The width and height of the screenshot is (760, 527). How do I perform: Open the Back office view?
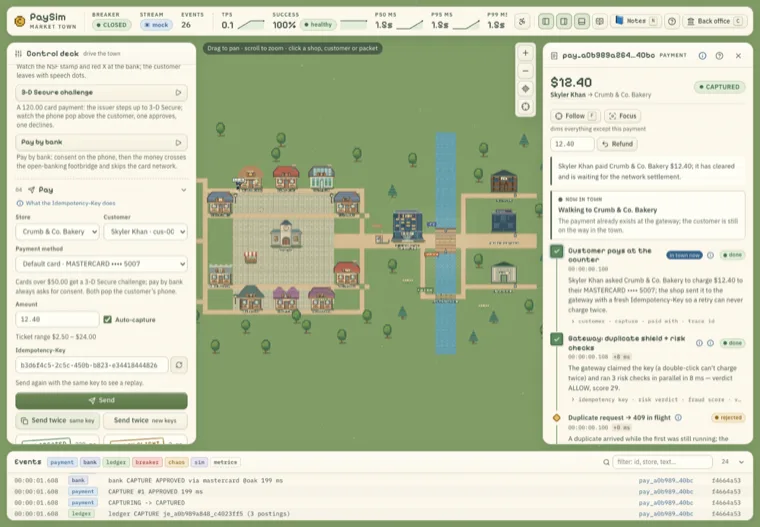point(713,21)
